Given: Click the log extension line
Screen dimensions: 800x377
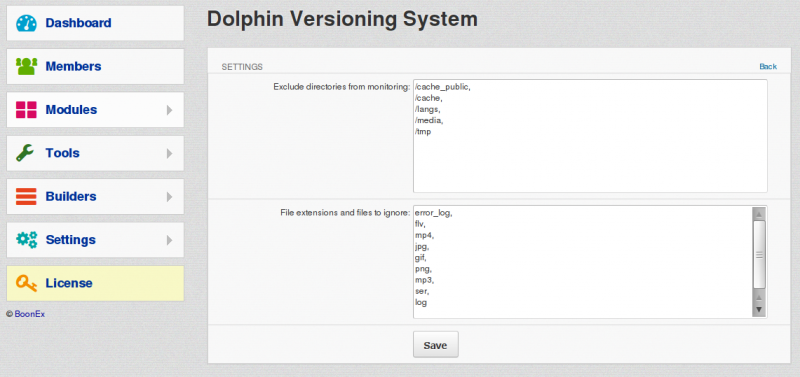Looking at the screenshot, I should (421, 303).
